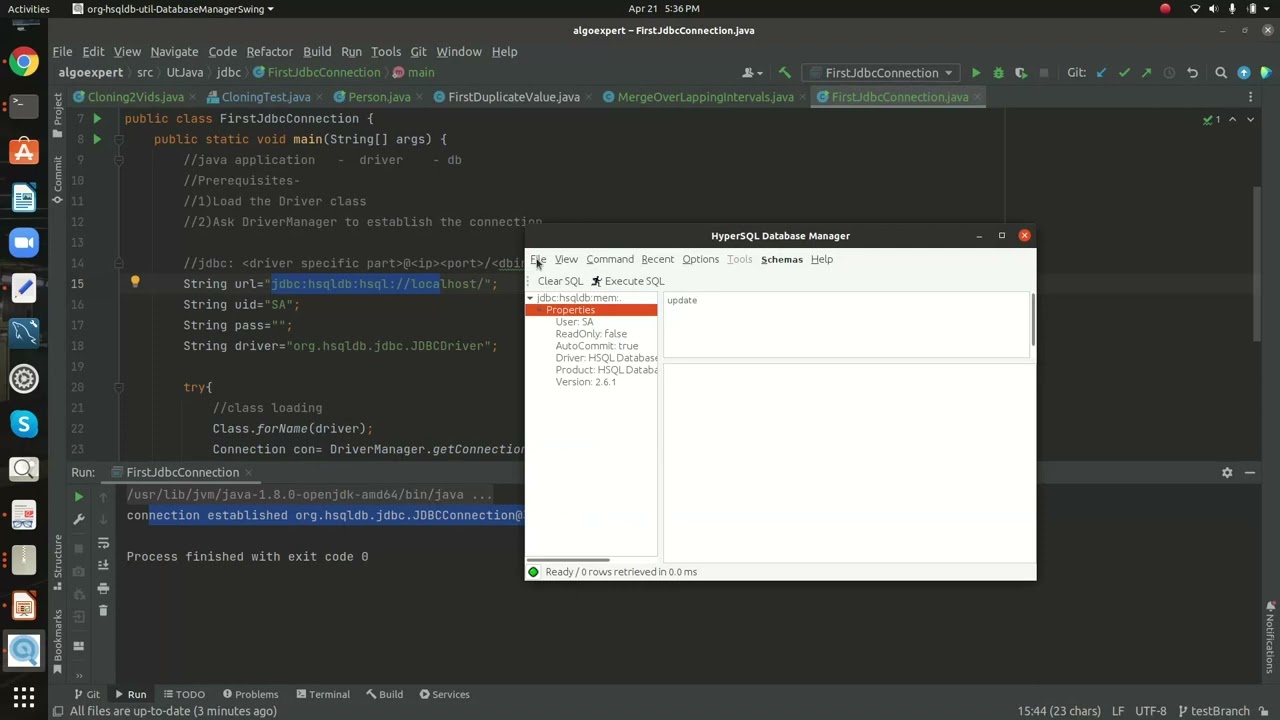This screenshot has height=720, width=1280.
Task: Open Services tool window tab
Action: click(444, 694)
